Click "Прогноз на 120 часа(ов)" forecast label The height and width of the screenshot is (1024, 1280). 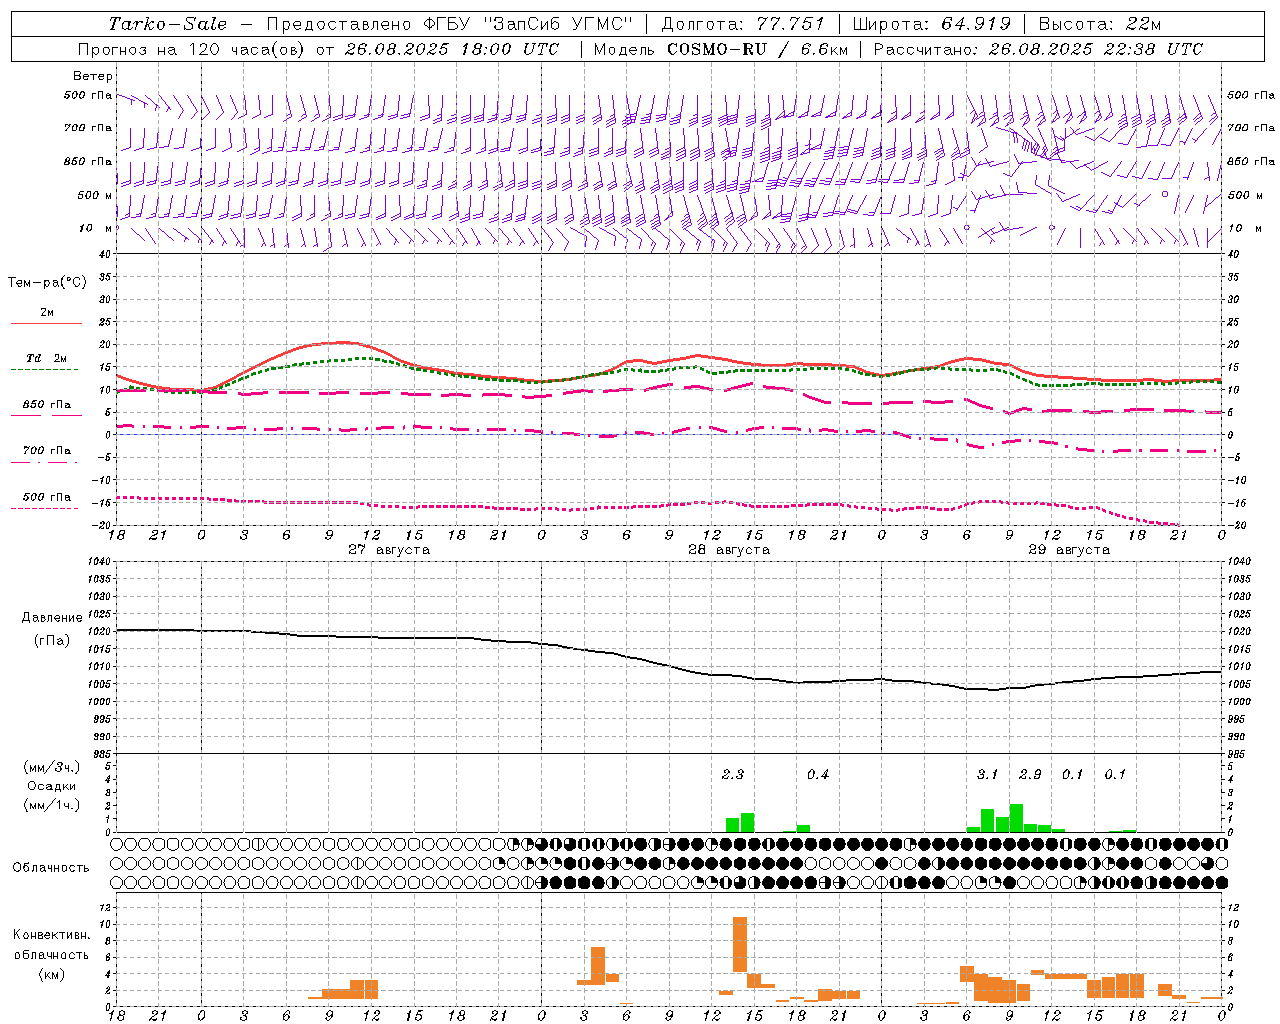[x=193, y=49]
